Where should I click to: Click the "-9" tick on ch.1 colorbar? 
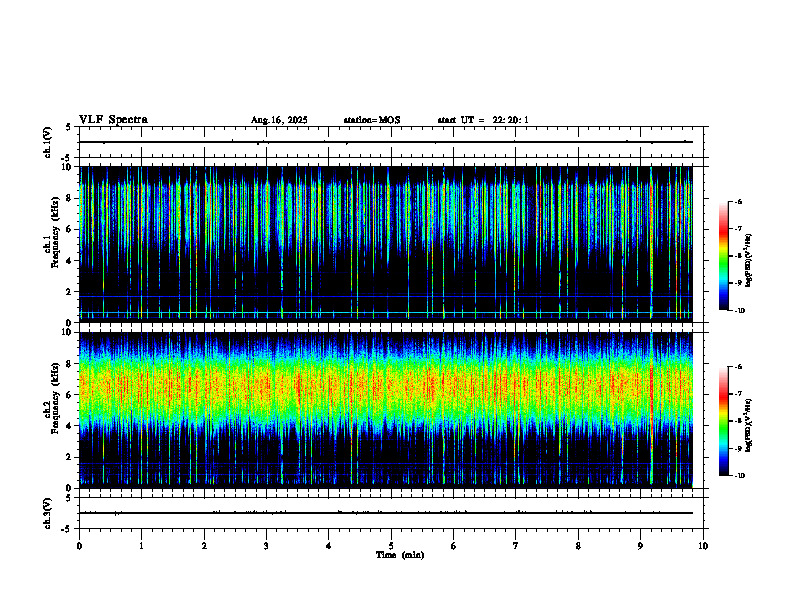tap(738, 283)
